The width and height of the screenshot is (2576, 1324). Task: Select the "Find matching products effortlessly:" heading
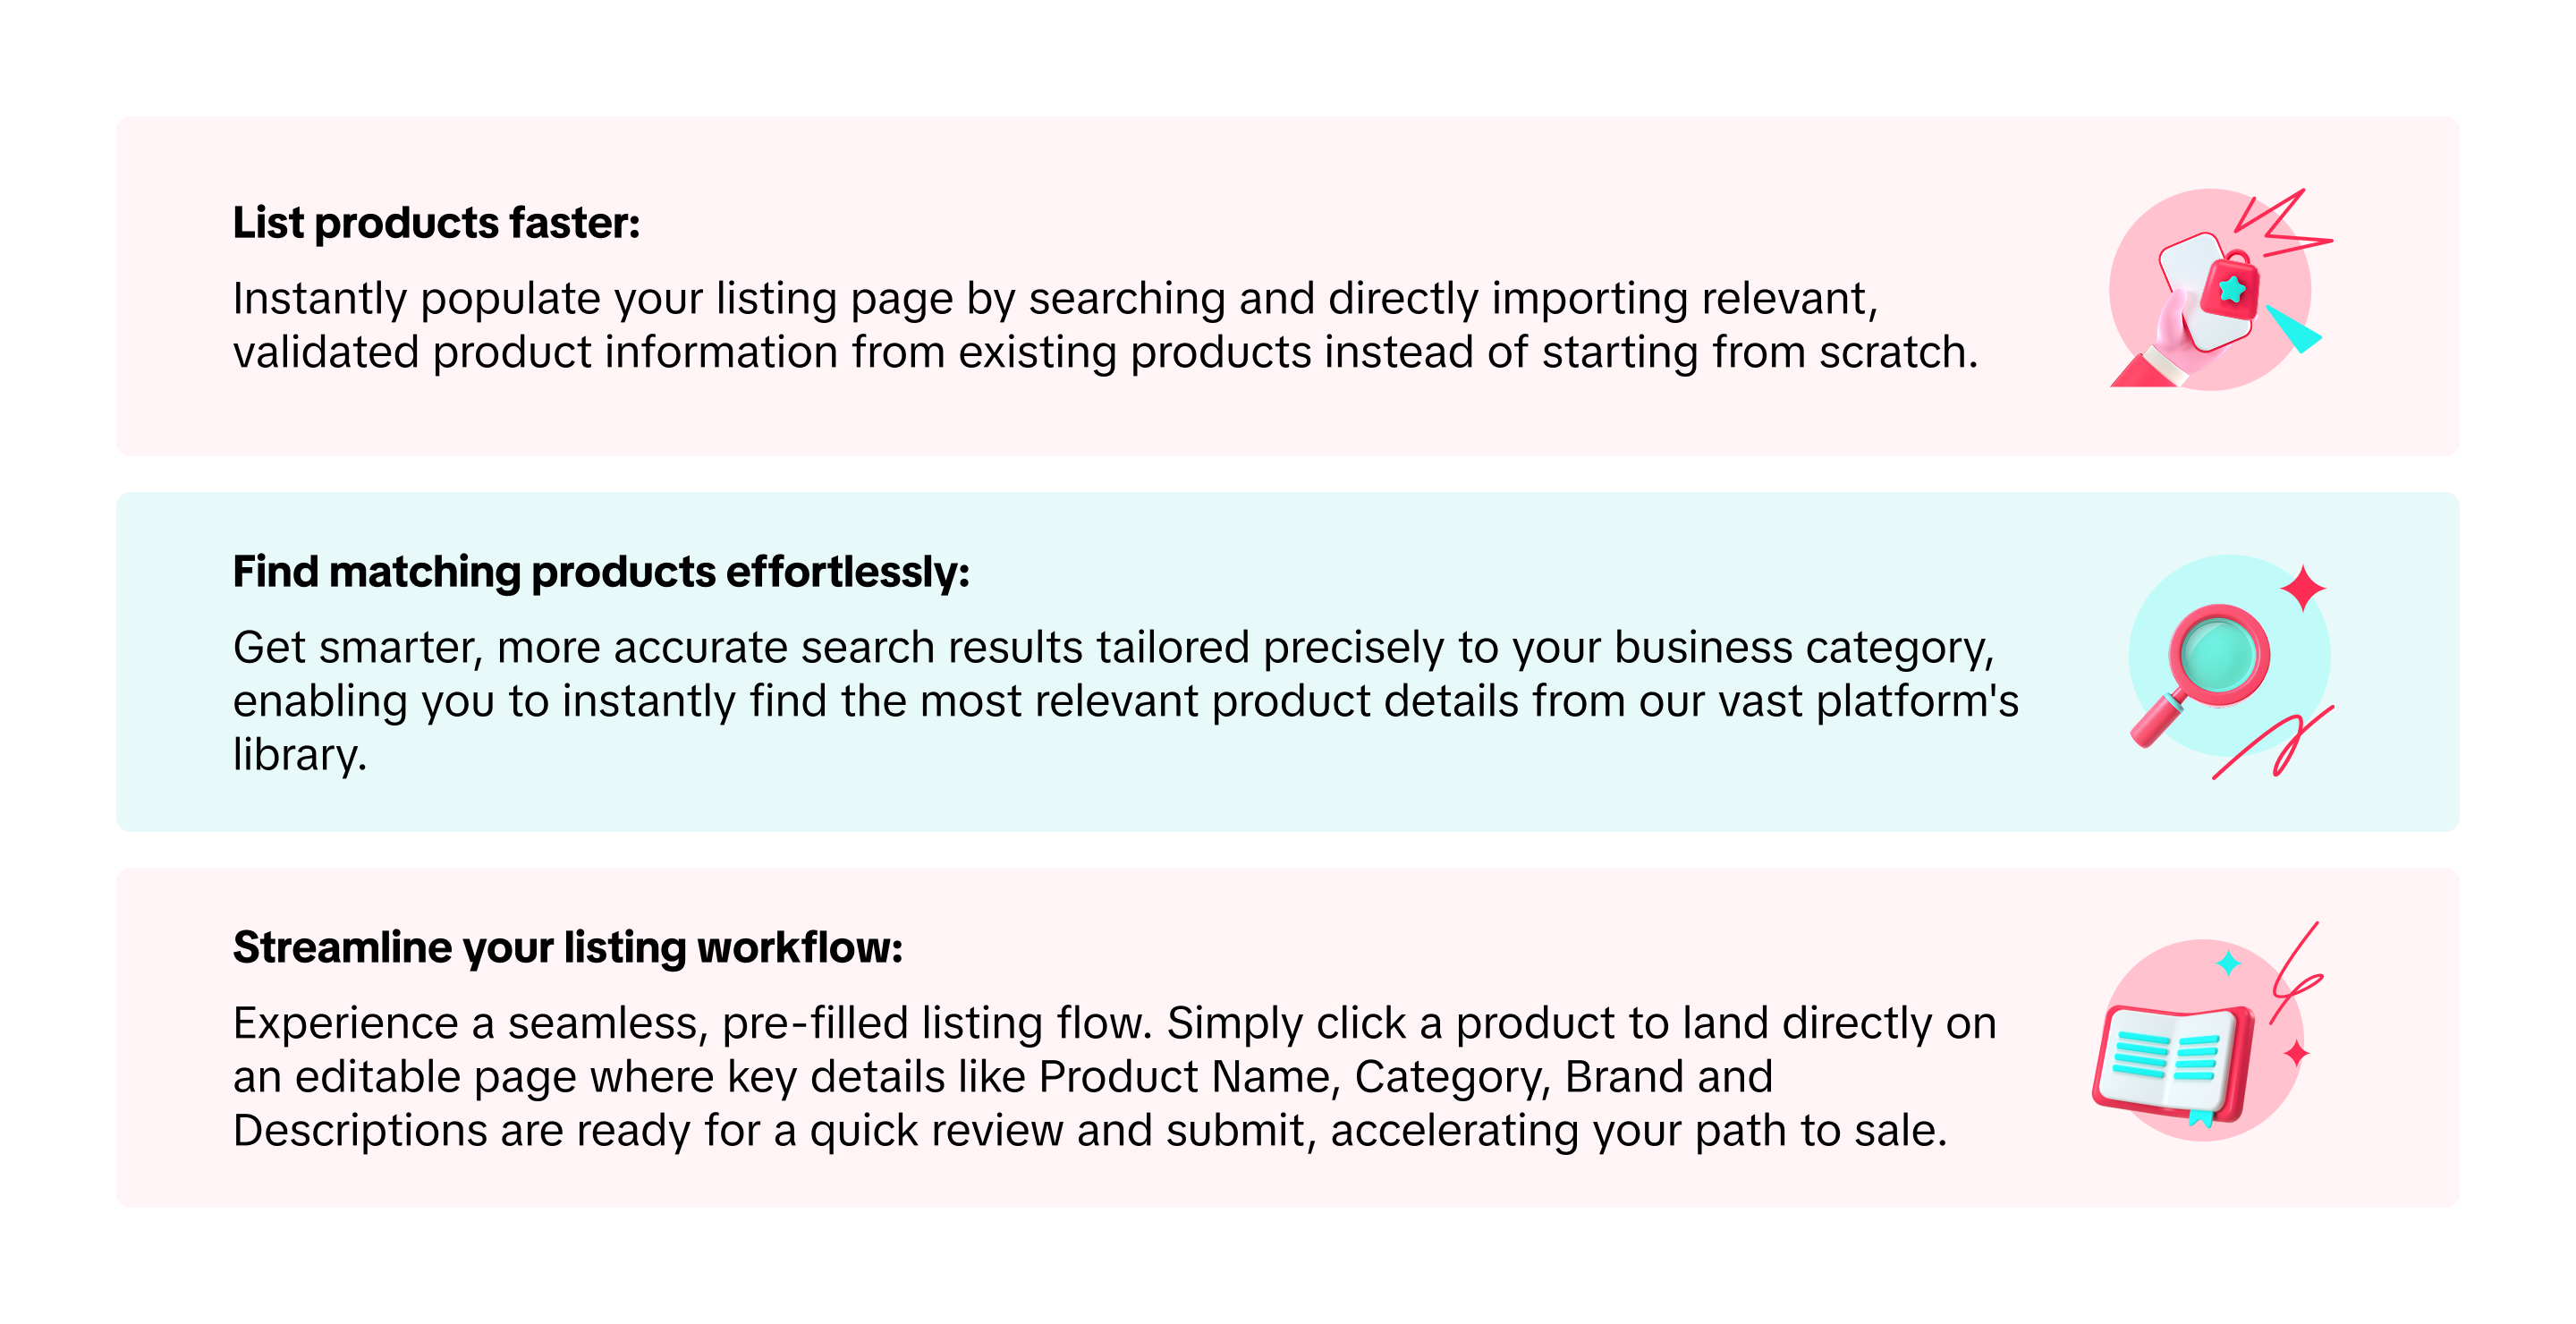click(x=601, y=572)
